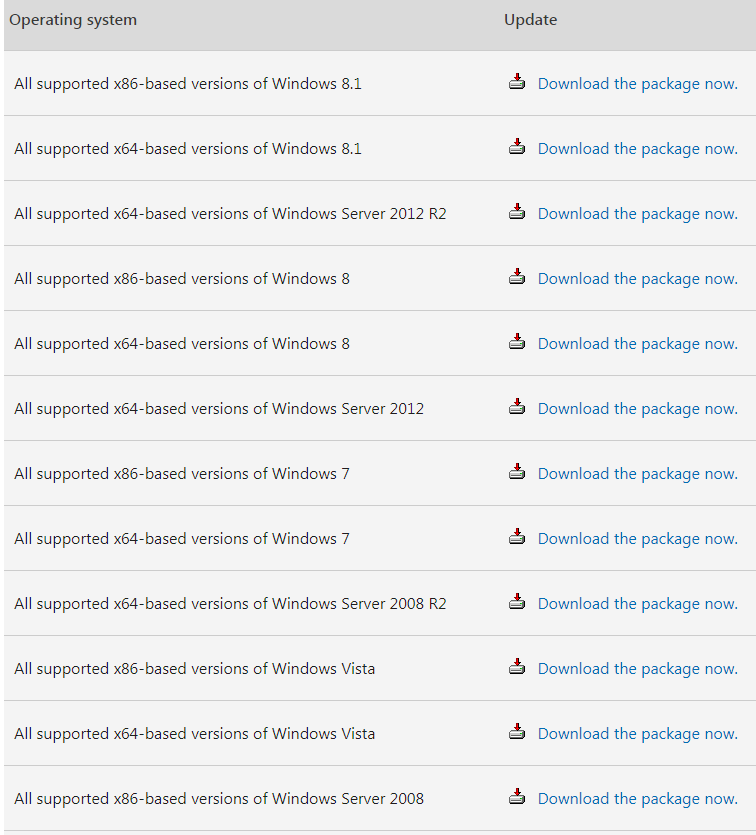Click download icon for x86 Windows Vista
Viewport: 756px width, 835px height.
(516, 666)
